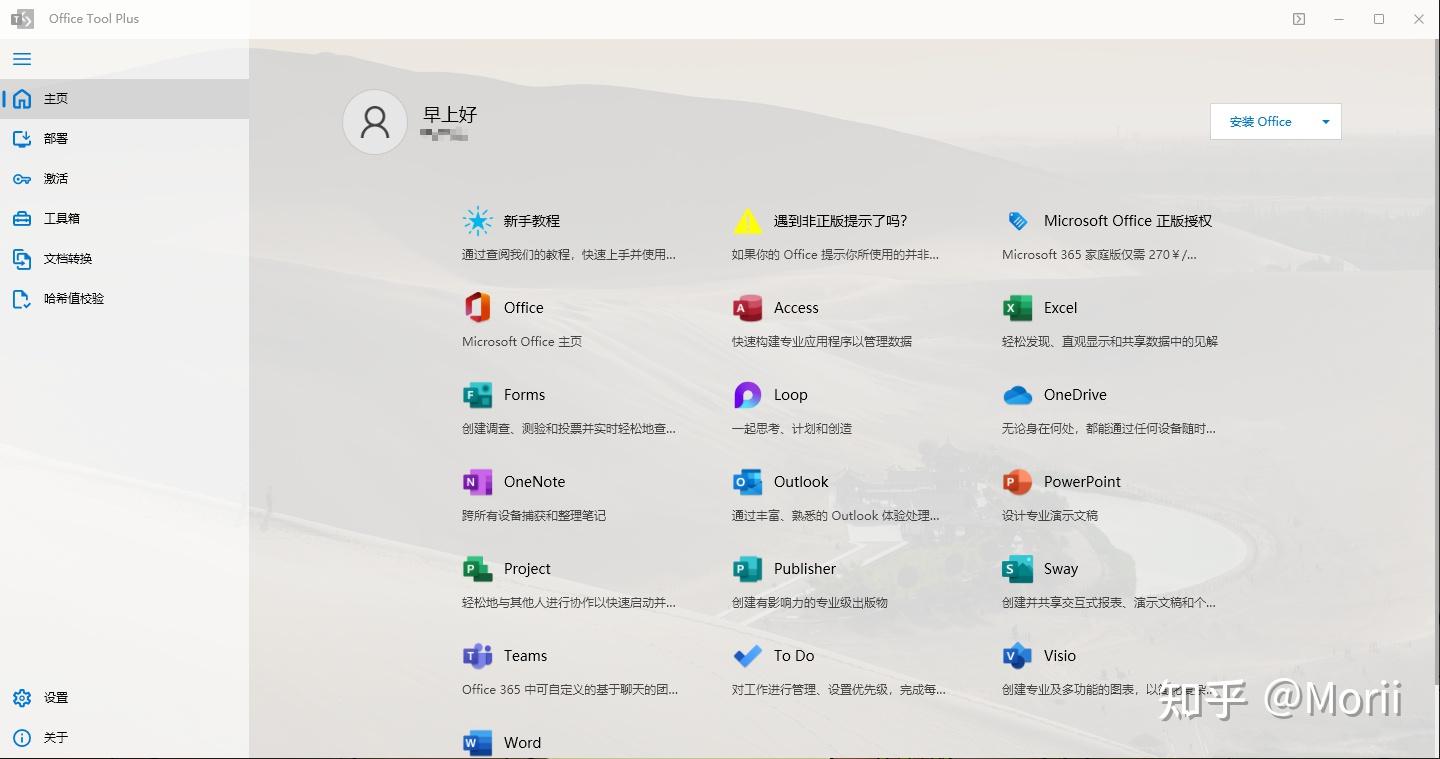Click the 新手教程 star icon

click(478, 221)
